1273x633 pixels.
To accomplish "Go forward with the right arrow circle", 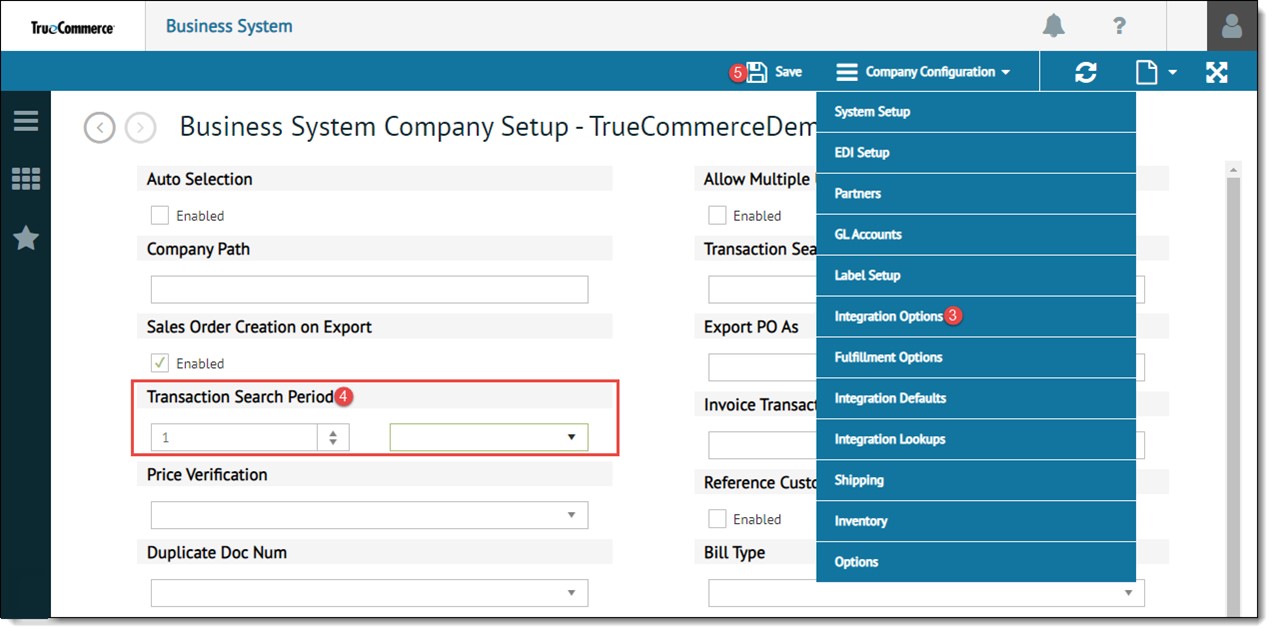I will click(x=141, y=128).
